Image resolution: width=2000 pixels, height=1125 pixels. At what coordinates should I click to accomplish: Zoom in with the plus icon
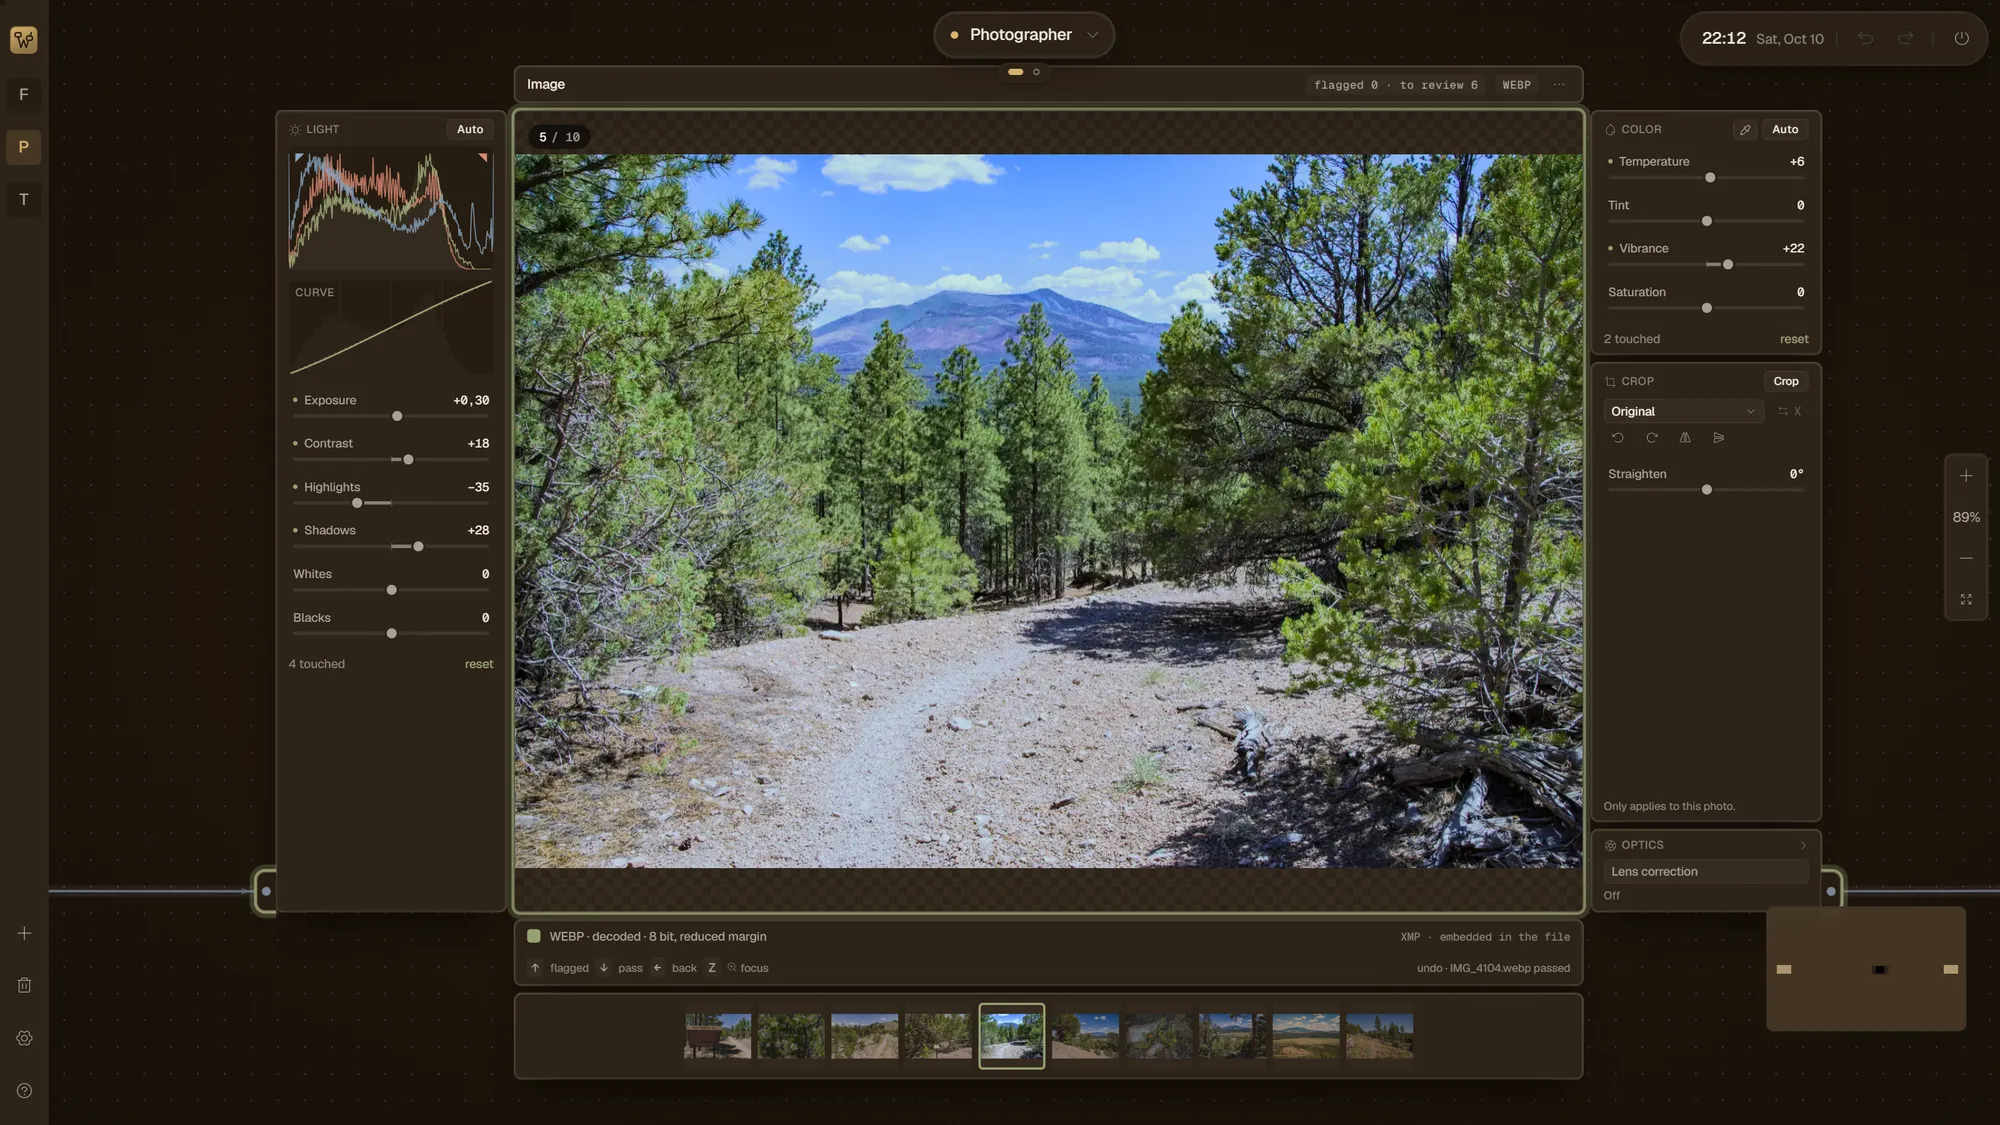coord(1966,476)
